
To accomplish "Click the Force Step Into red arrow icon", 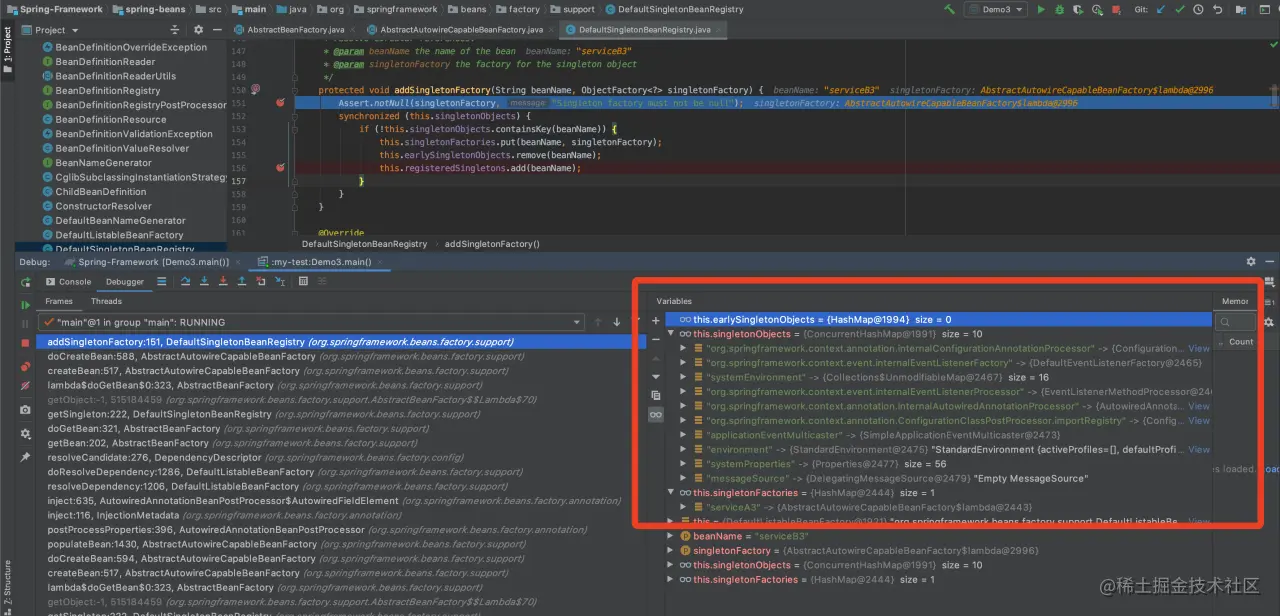I will click(x=223, y=282).
